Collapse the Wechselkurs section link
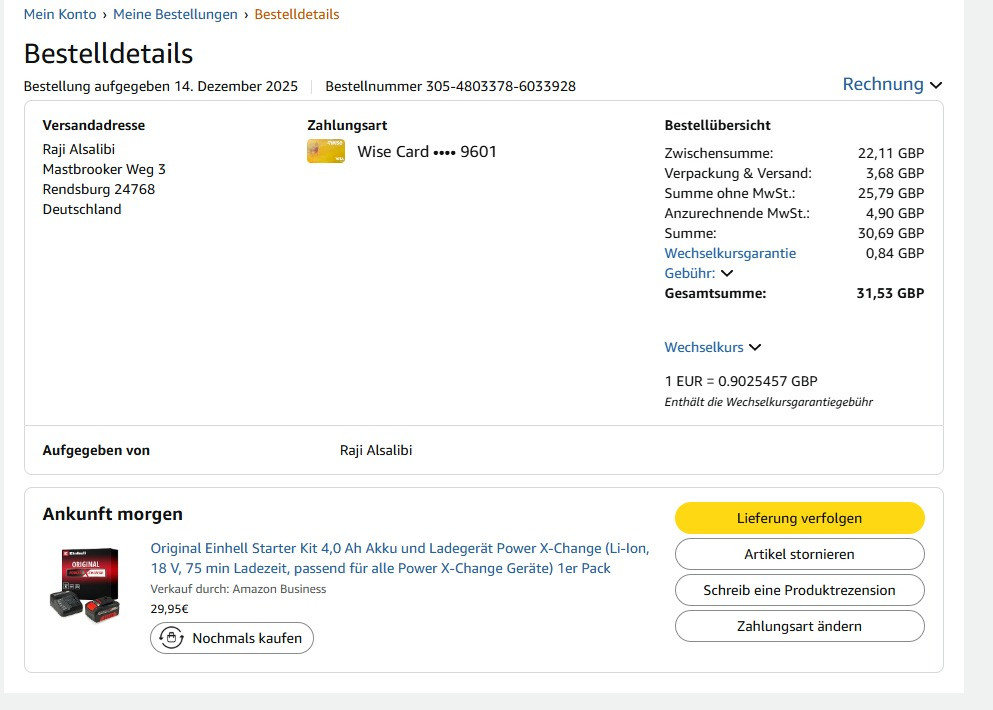Viewport: 993px width, 710px height. coord(704,347)
